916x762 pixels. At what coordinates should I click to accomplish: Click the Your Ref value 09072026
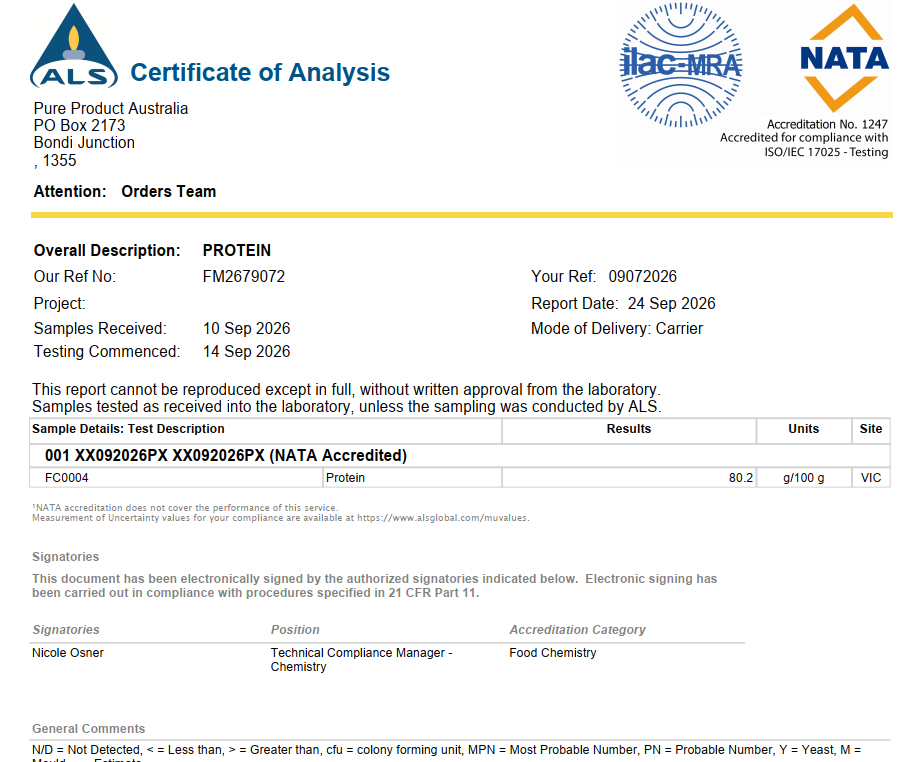643,276
